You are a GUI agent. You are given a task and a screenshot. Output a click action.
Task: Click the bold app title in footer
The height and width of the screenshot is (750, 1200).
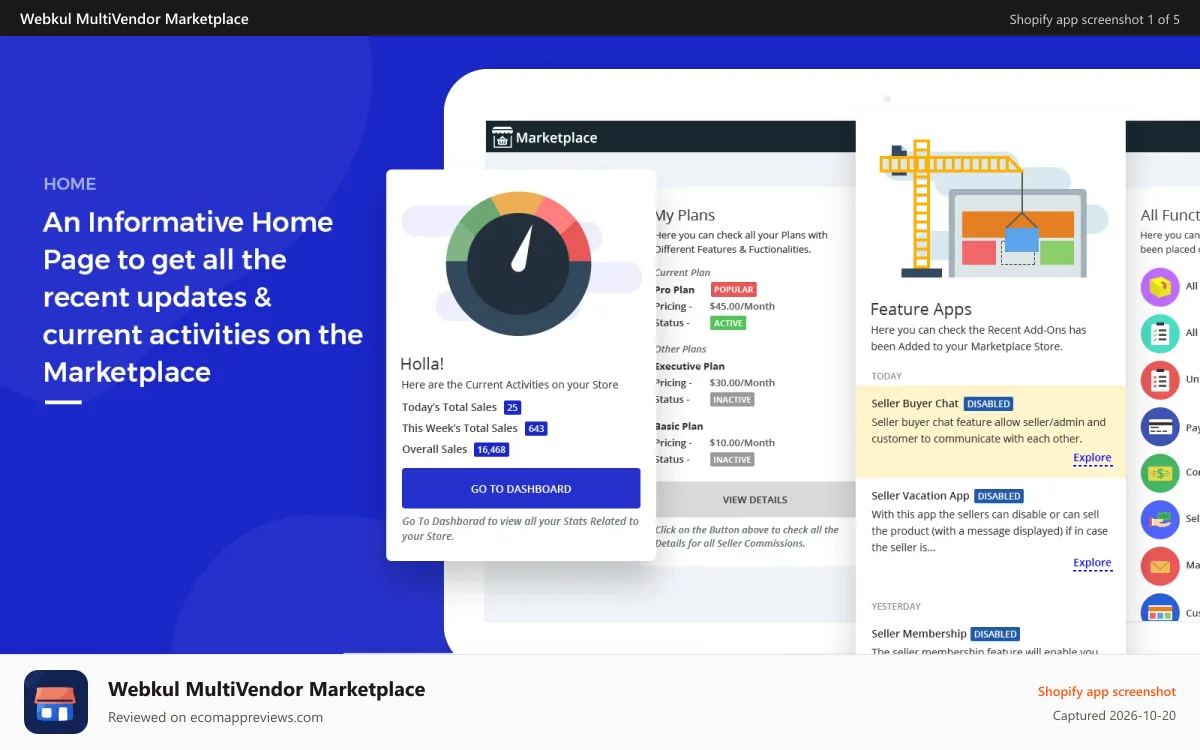click(x=266, y=689)
